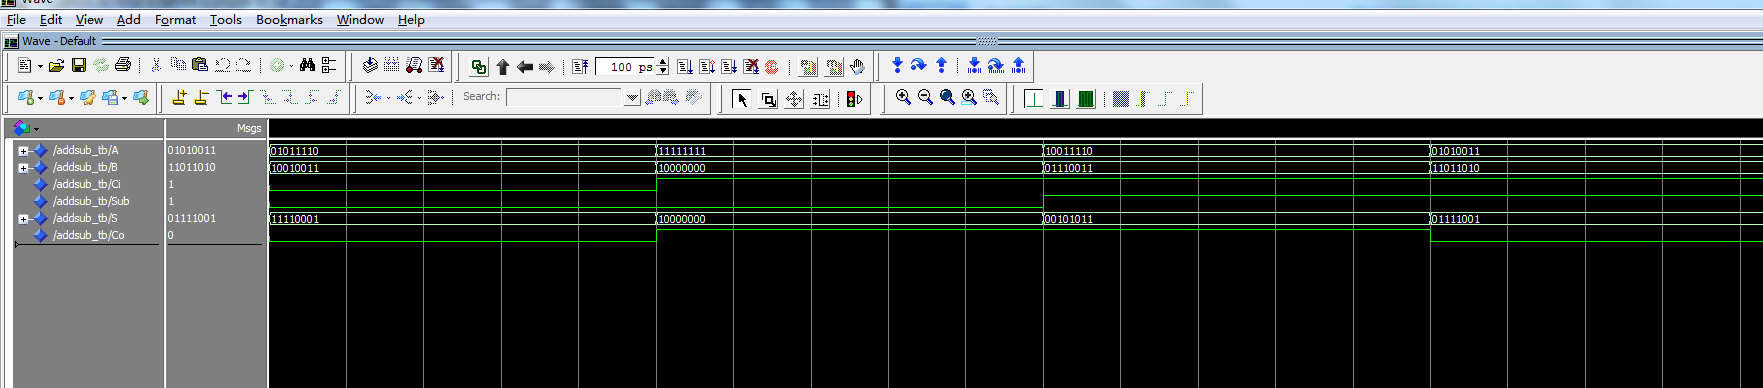The height and width of the screenshot is (388, 1763).
Task: Click Find Next Transition arrow icon
Action: tap(245, 98)
